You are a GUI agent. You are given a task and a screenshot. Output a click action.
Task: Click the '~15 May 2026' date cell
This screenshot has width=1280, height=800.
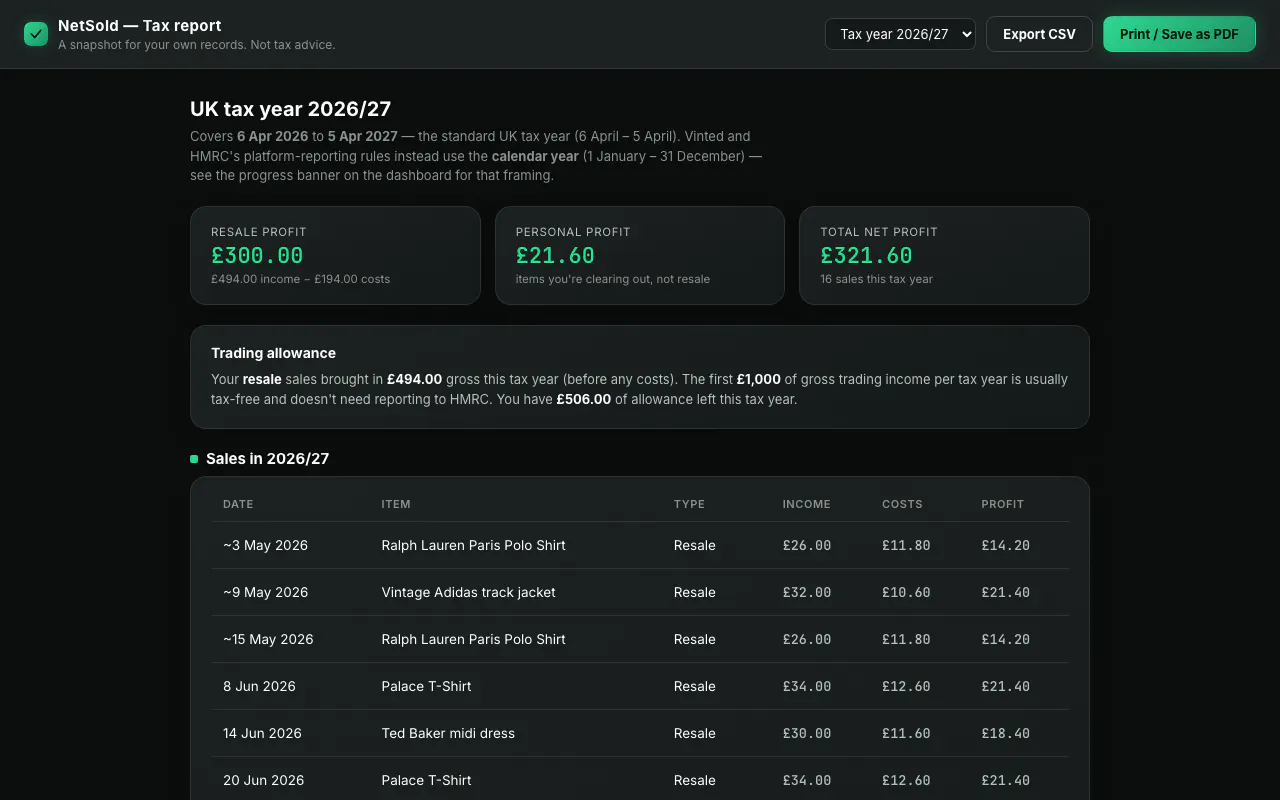[268, 639]
